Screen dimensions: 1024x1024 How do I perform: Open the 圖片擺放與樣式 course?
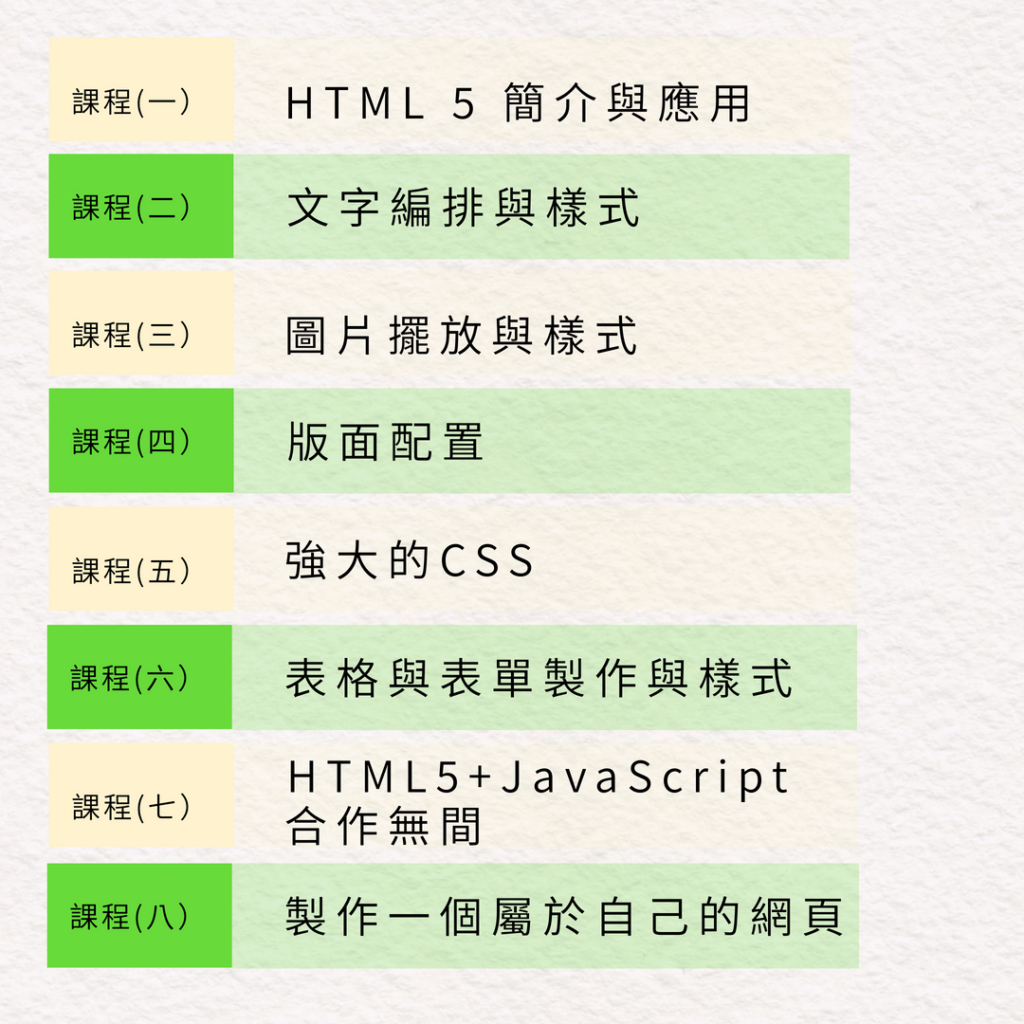460,330
